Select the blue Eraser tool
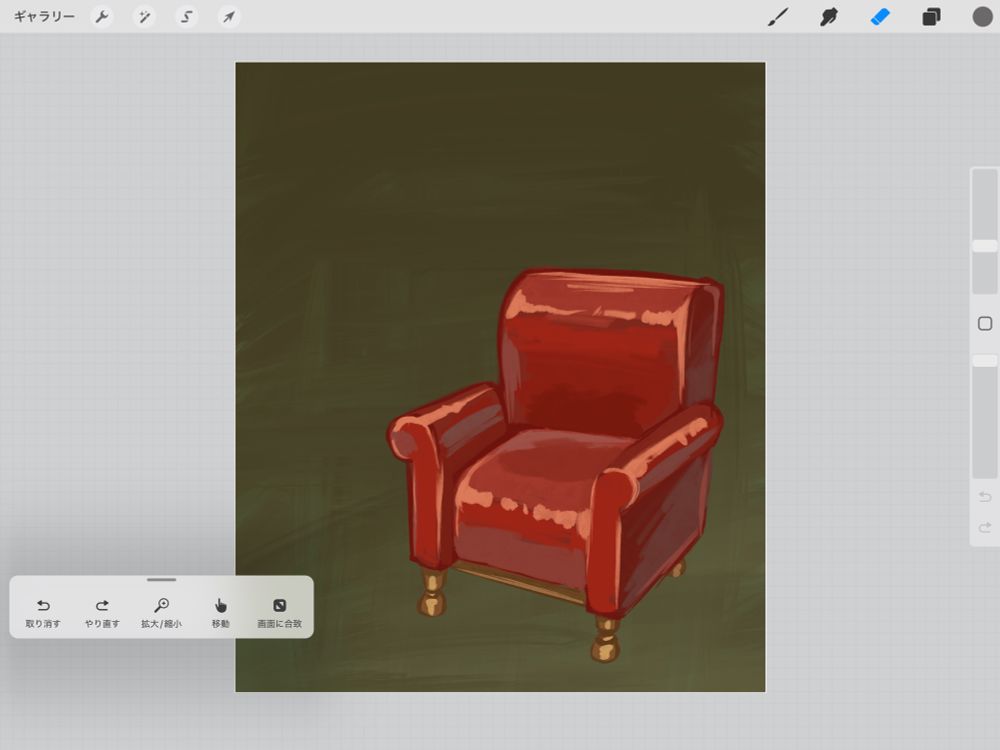 880,17
